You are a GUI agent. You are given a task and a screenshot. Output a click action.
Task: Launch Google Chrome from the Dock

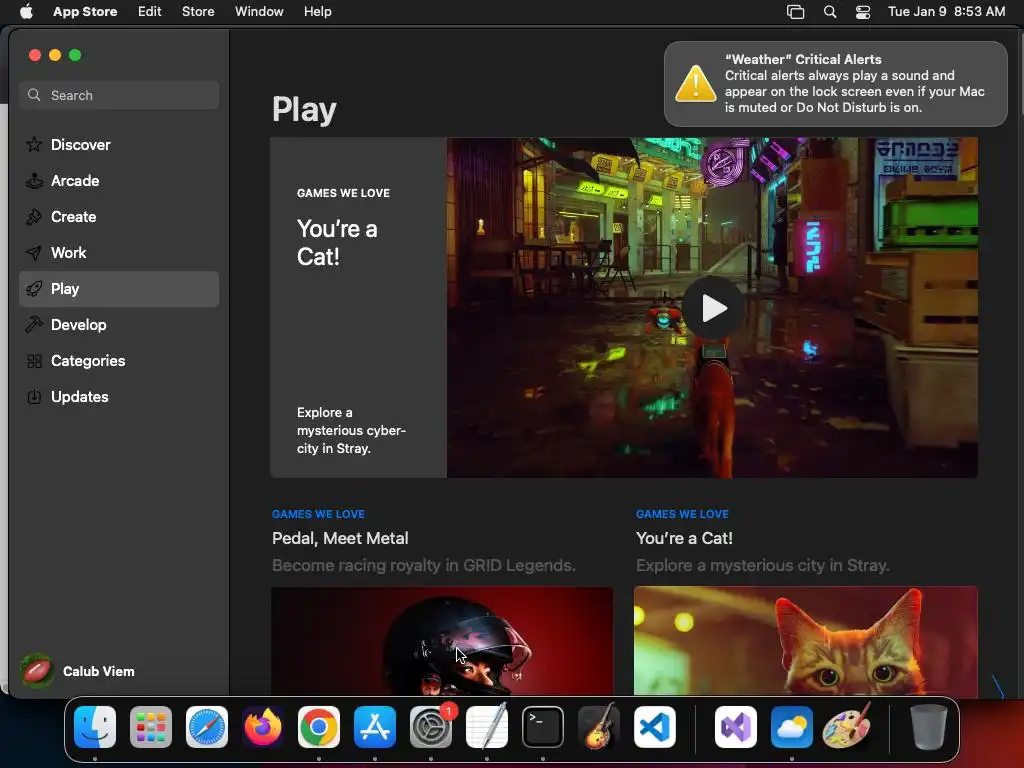pyautogui.click(x=319, y=727)
